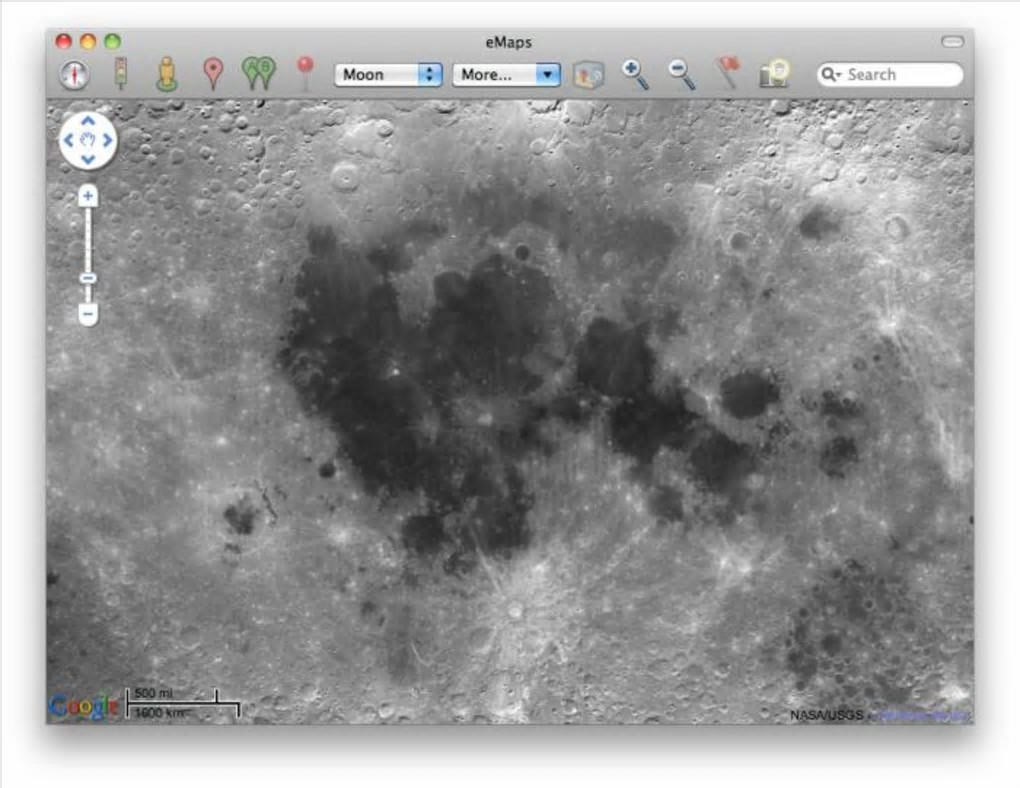Pan the map up with the arrow
This screenshot has width=1020, height=788.
[88, 121]
